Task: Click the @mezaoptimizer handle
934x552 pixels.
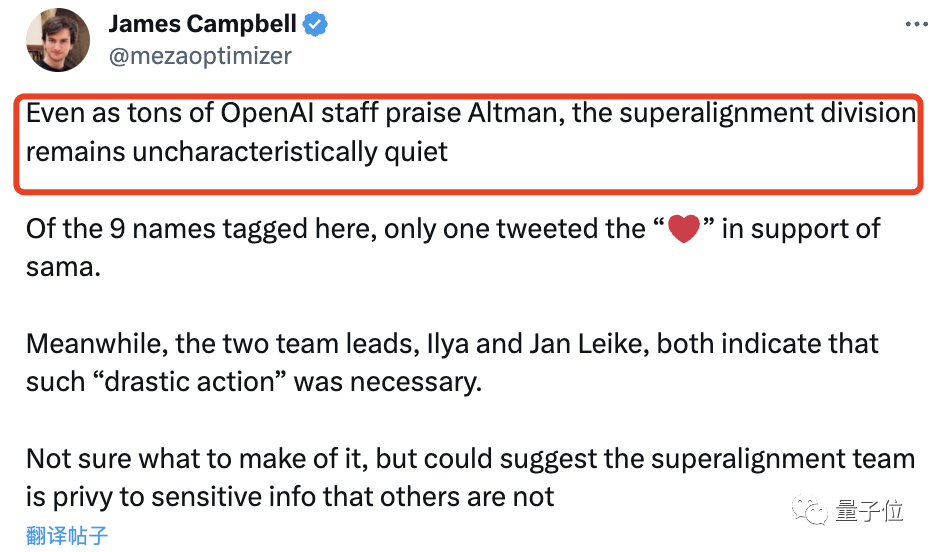Action: click(x=199, y=56)
